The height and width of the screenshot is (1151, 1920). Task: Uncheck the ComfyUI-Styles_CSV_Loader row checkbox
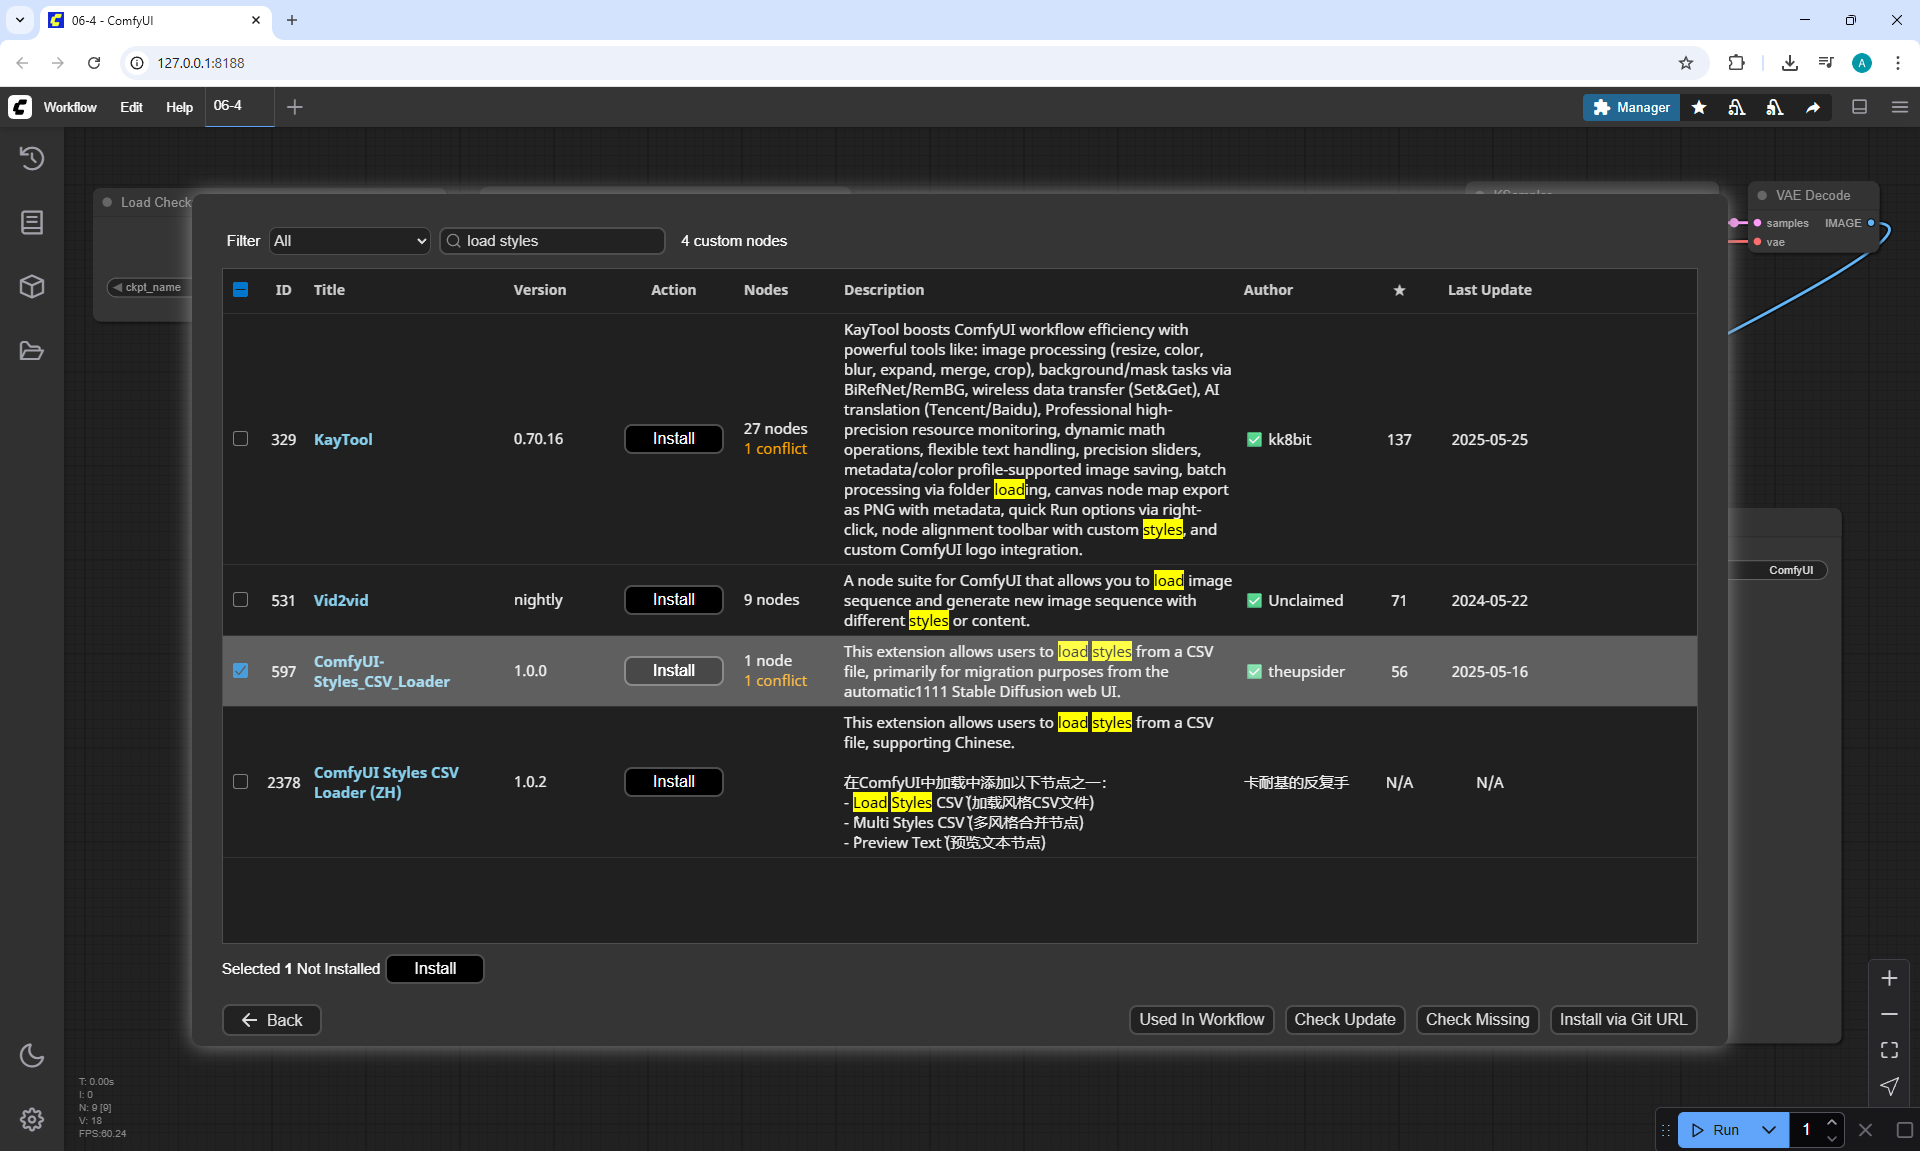[x=240, y=671]
